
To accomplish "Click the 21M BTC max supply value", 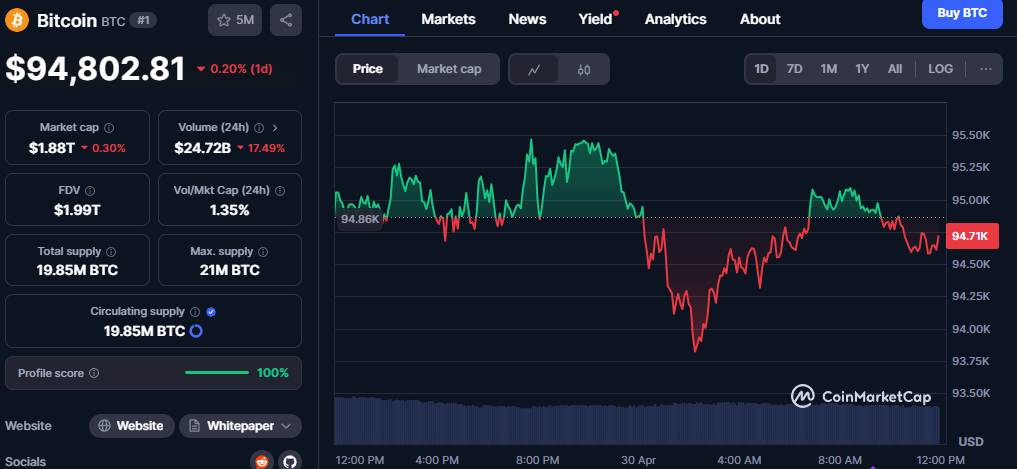I will tap(230, 270).
